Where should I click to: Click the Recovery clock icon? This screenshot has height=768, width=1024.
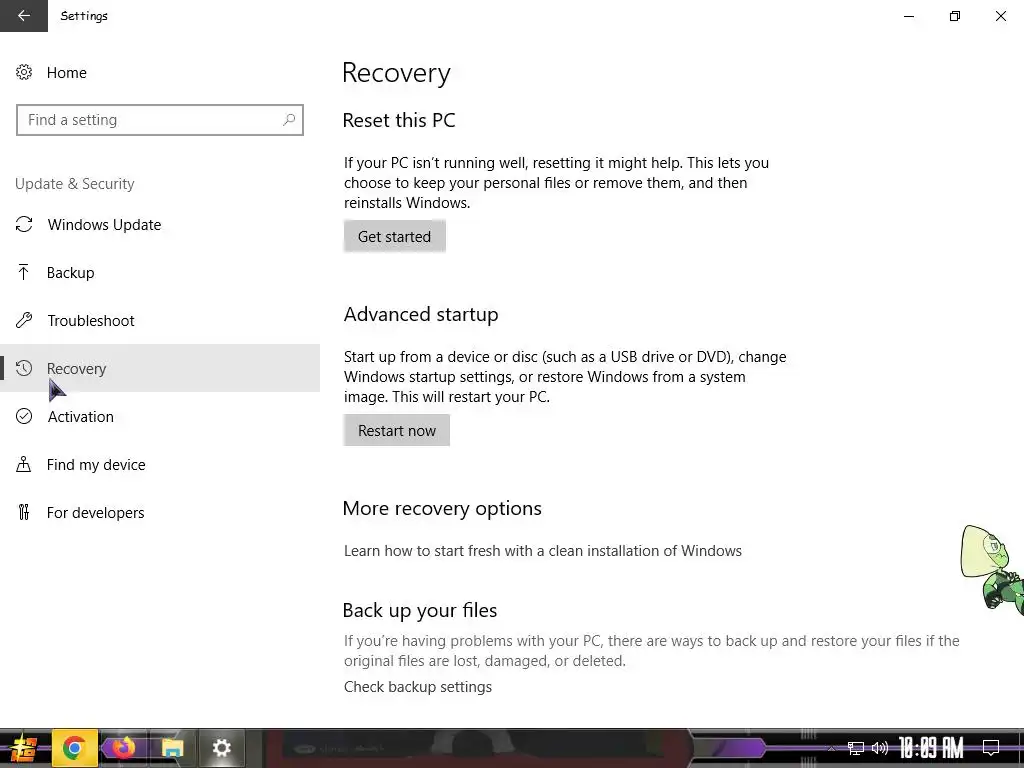point(24,368)
